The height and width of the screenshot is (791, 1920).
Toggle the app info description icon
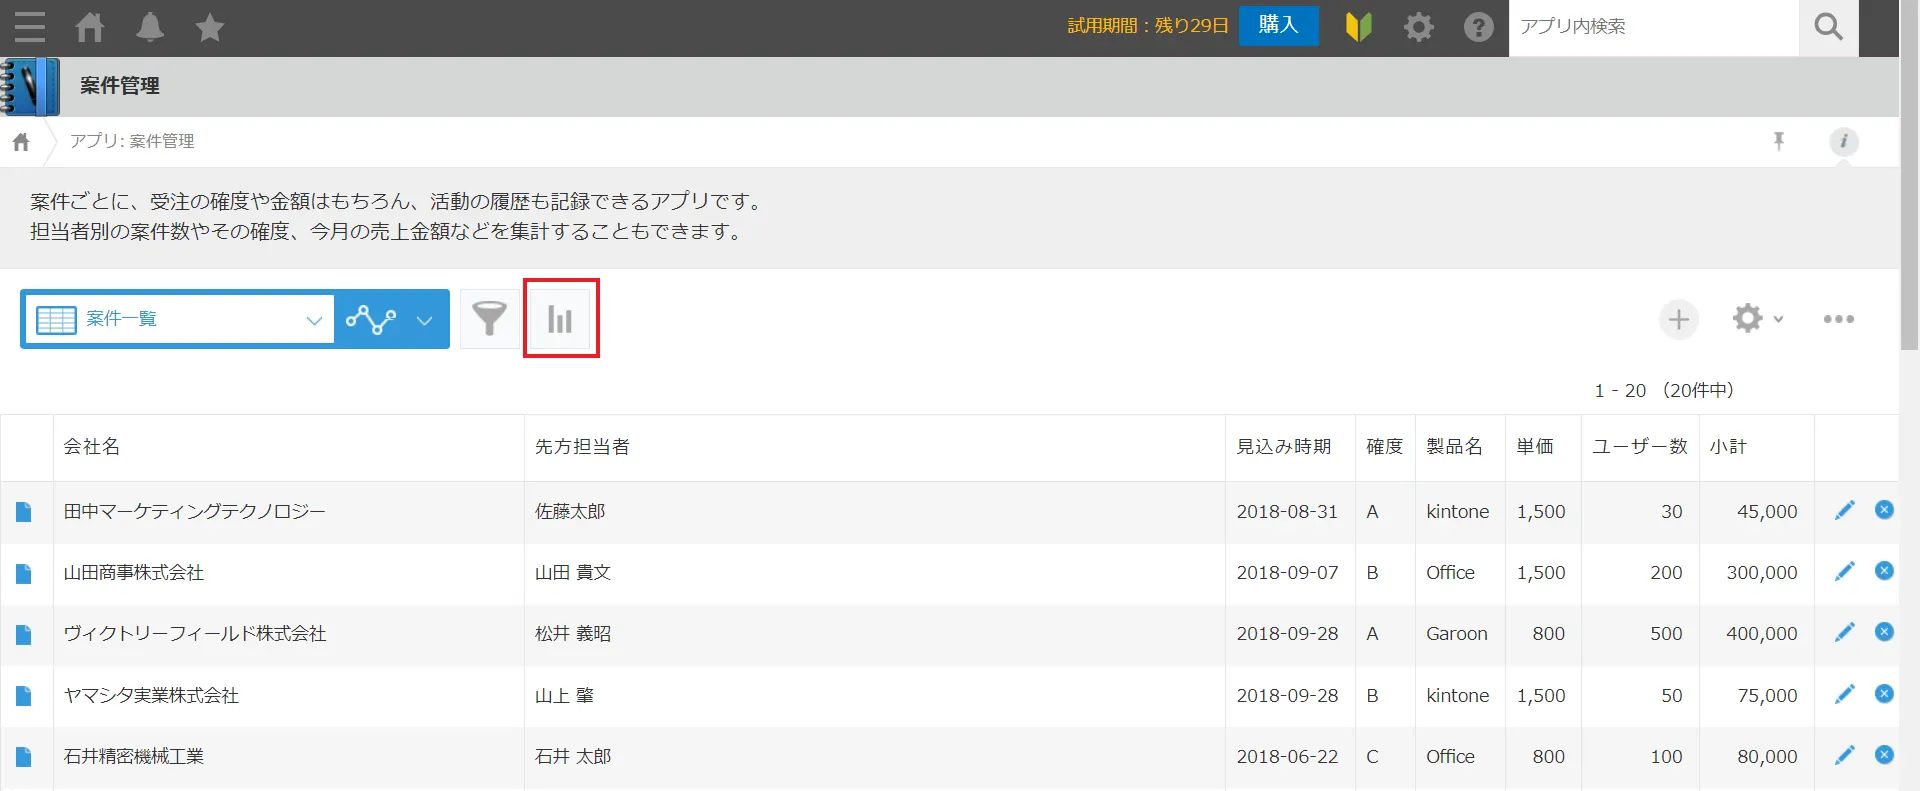coord(1843,141)
